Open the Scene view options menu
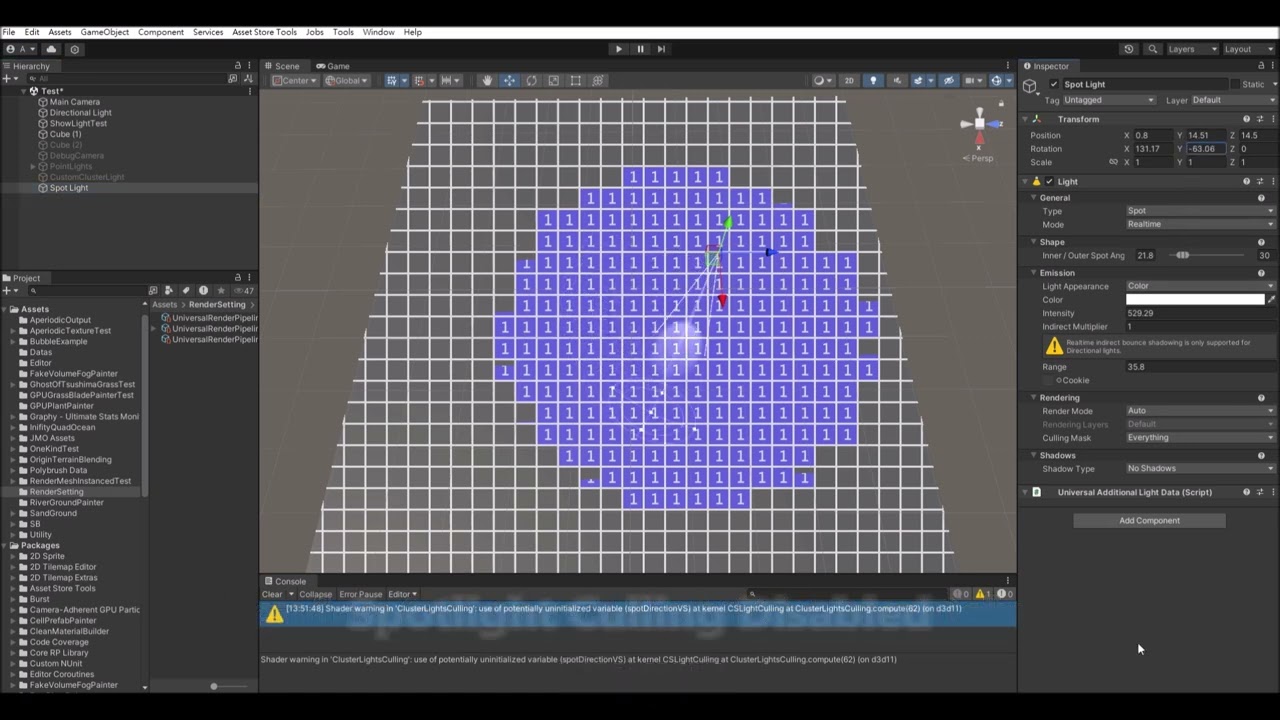Screen dimensions: 1280x720 coord(1008,66)
